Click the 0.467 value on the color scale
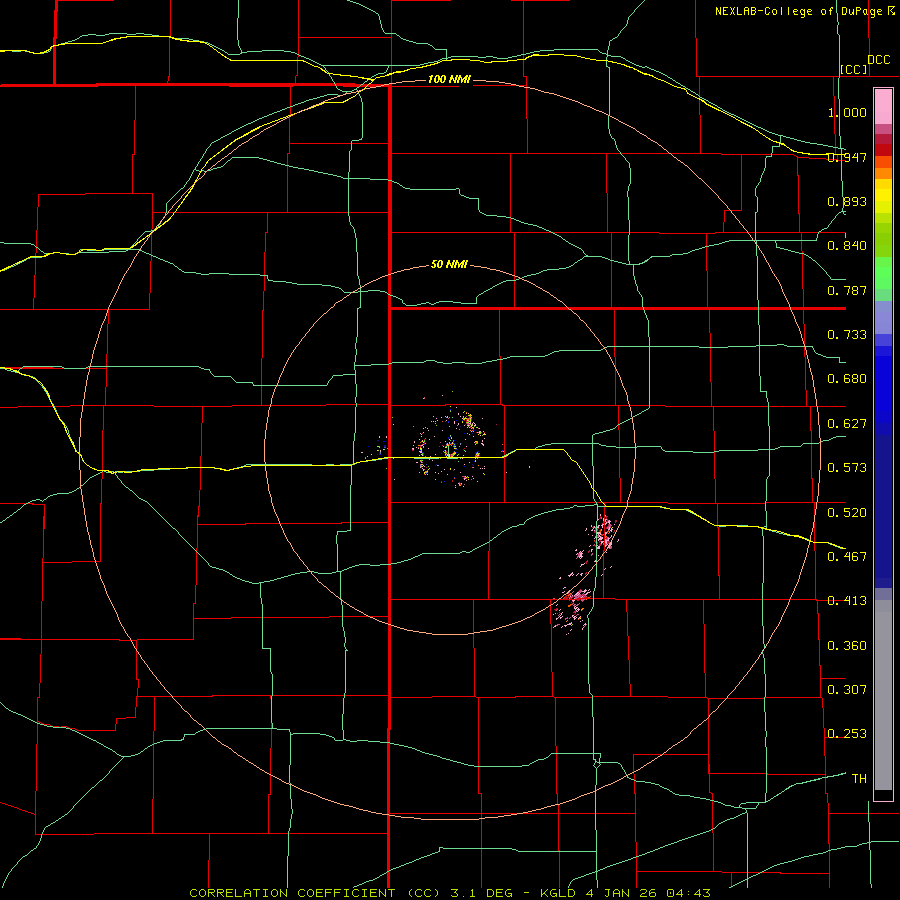The image size is (900, 900). tap(847, 557)
